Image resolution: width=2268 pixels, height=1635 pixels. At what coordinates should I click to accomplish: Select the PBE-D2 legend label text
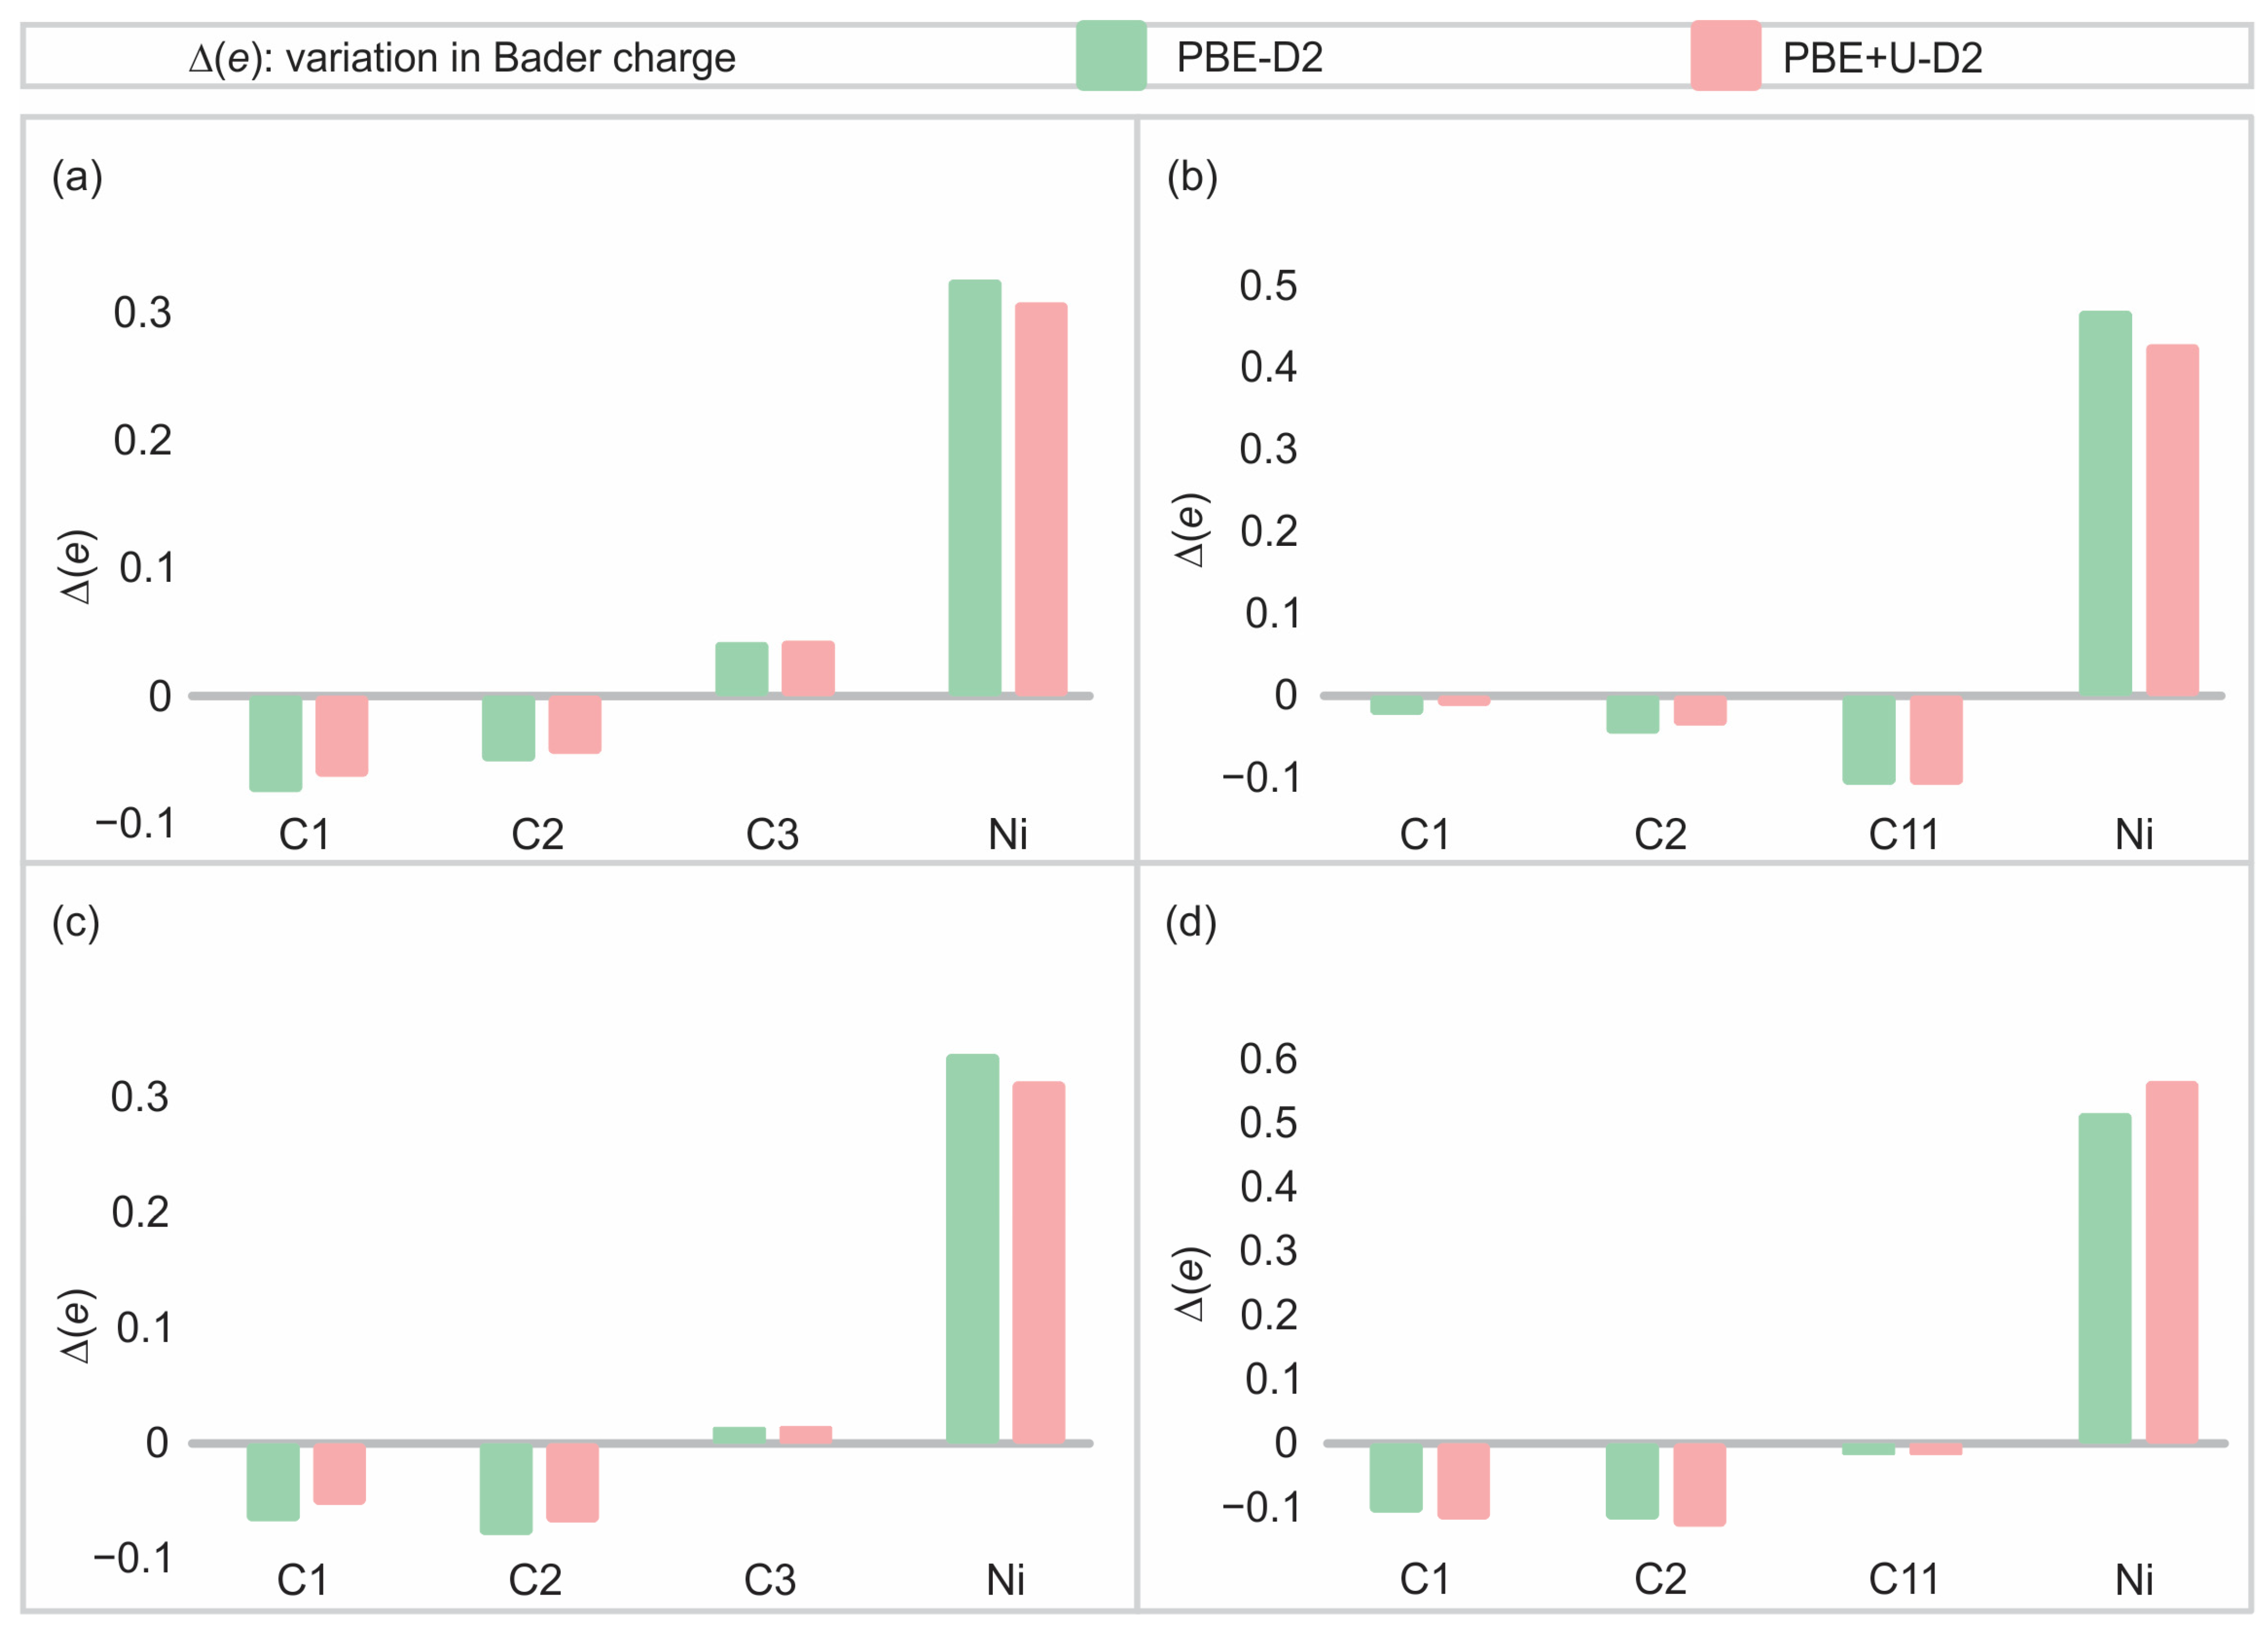(x=1249, y=58)
